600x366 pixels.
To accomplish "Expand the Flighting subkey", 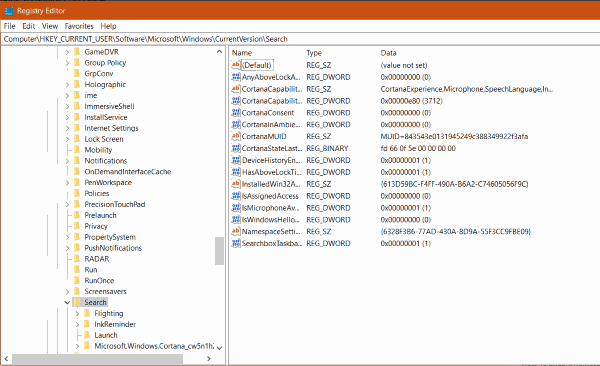I will pos(77,314).
